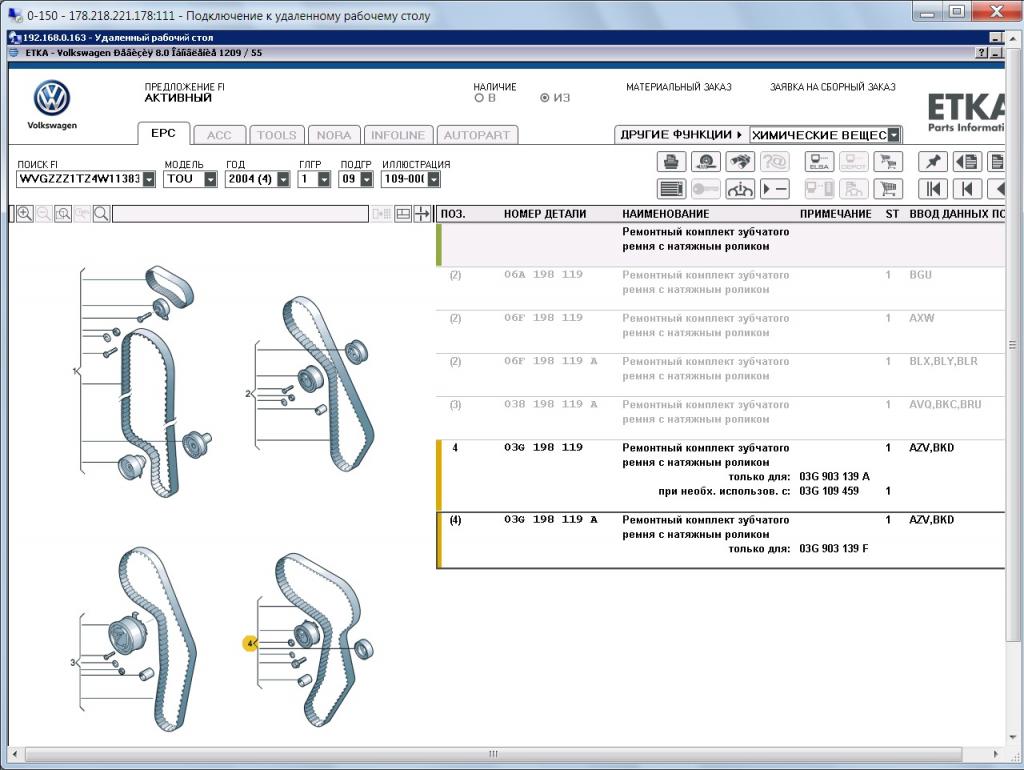Select the НАЛИЧИЕ 'ИЗ' radio button

(x=544, y=98)
